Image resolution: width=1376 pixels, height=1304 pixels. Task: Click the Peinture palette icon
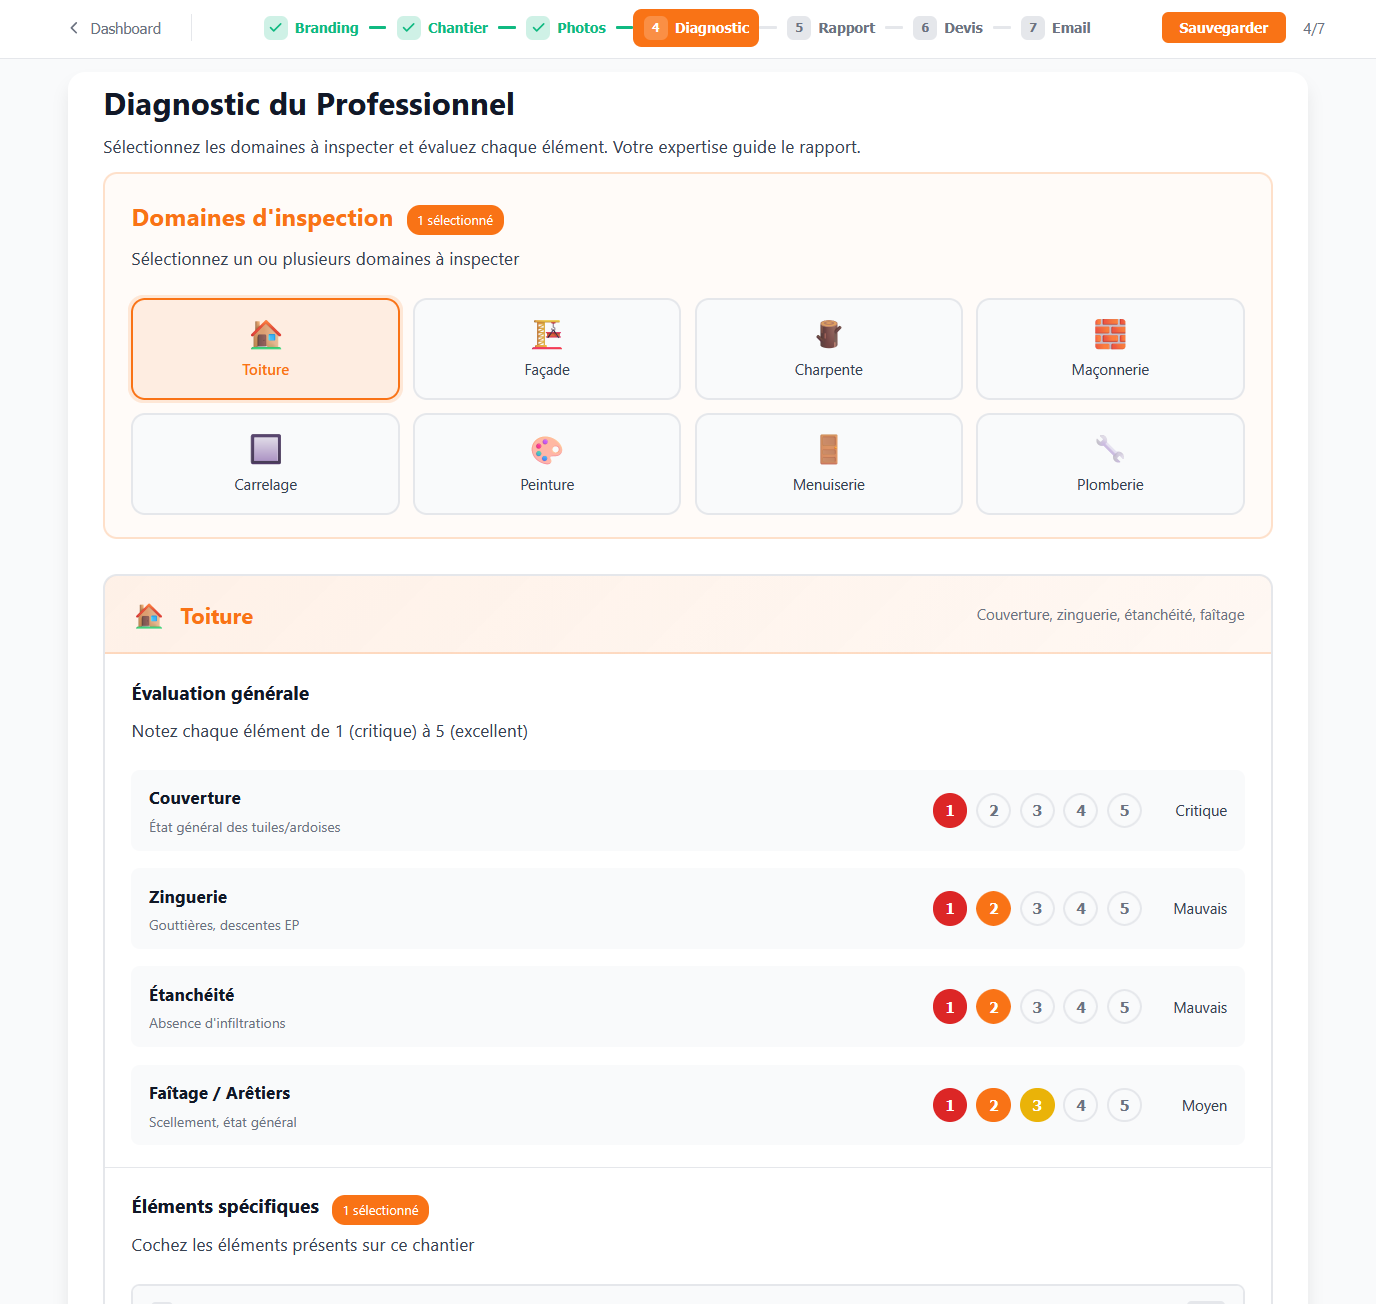pos(546,449)
